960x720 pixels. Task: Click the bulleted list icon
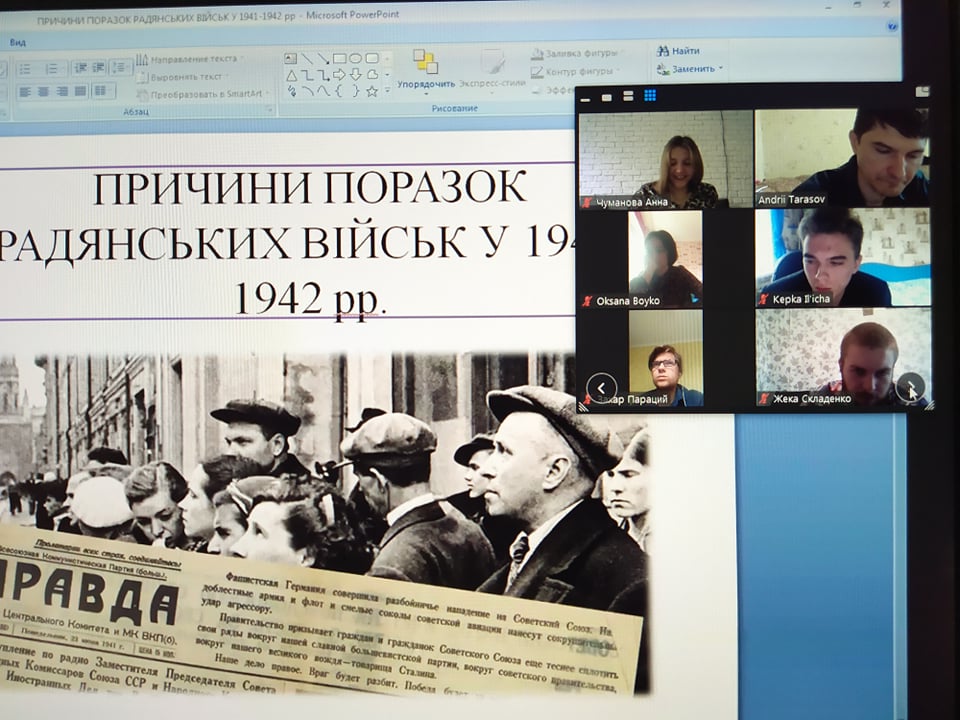(25, 69)
